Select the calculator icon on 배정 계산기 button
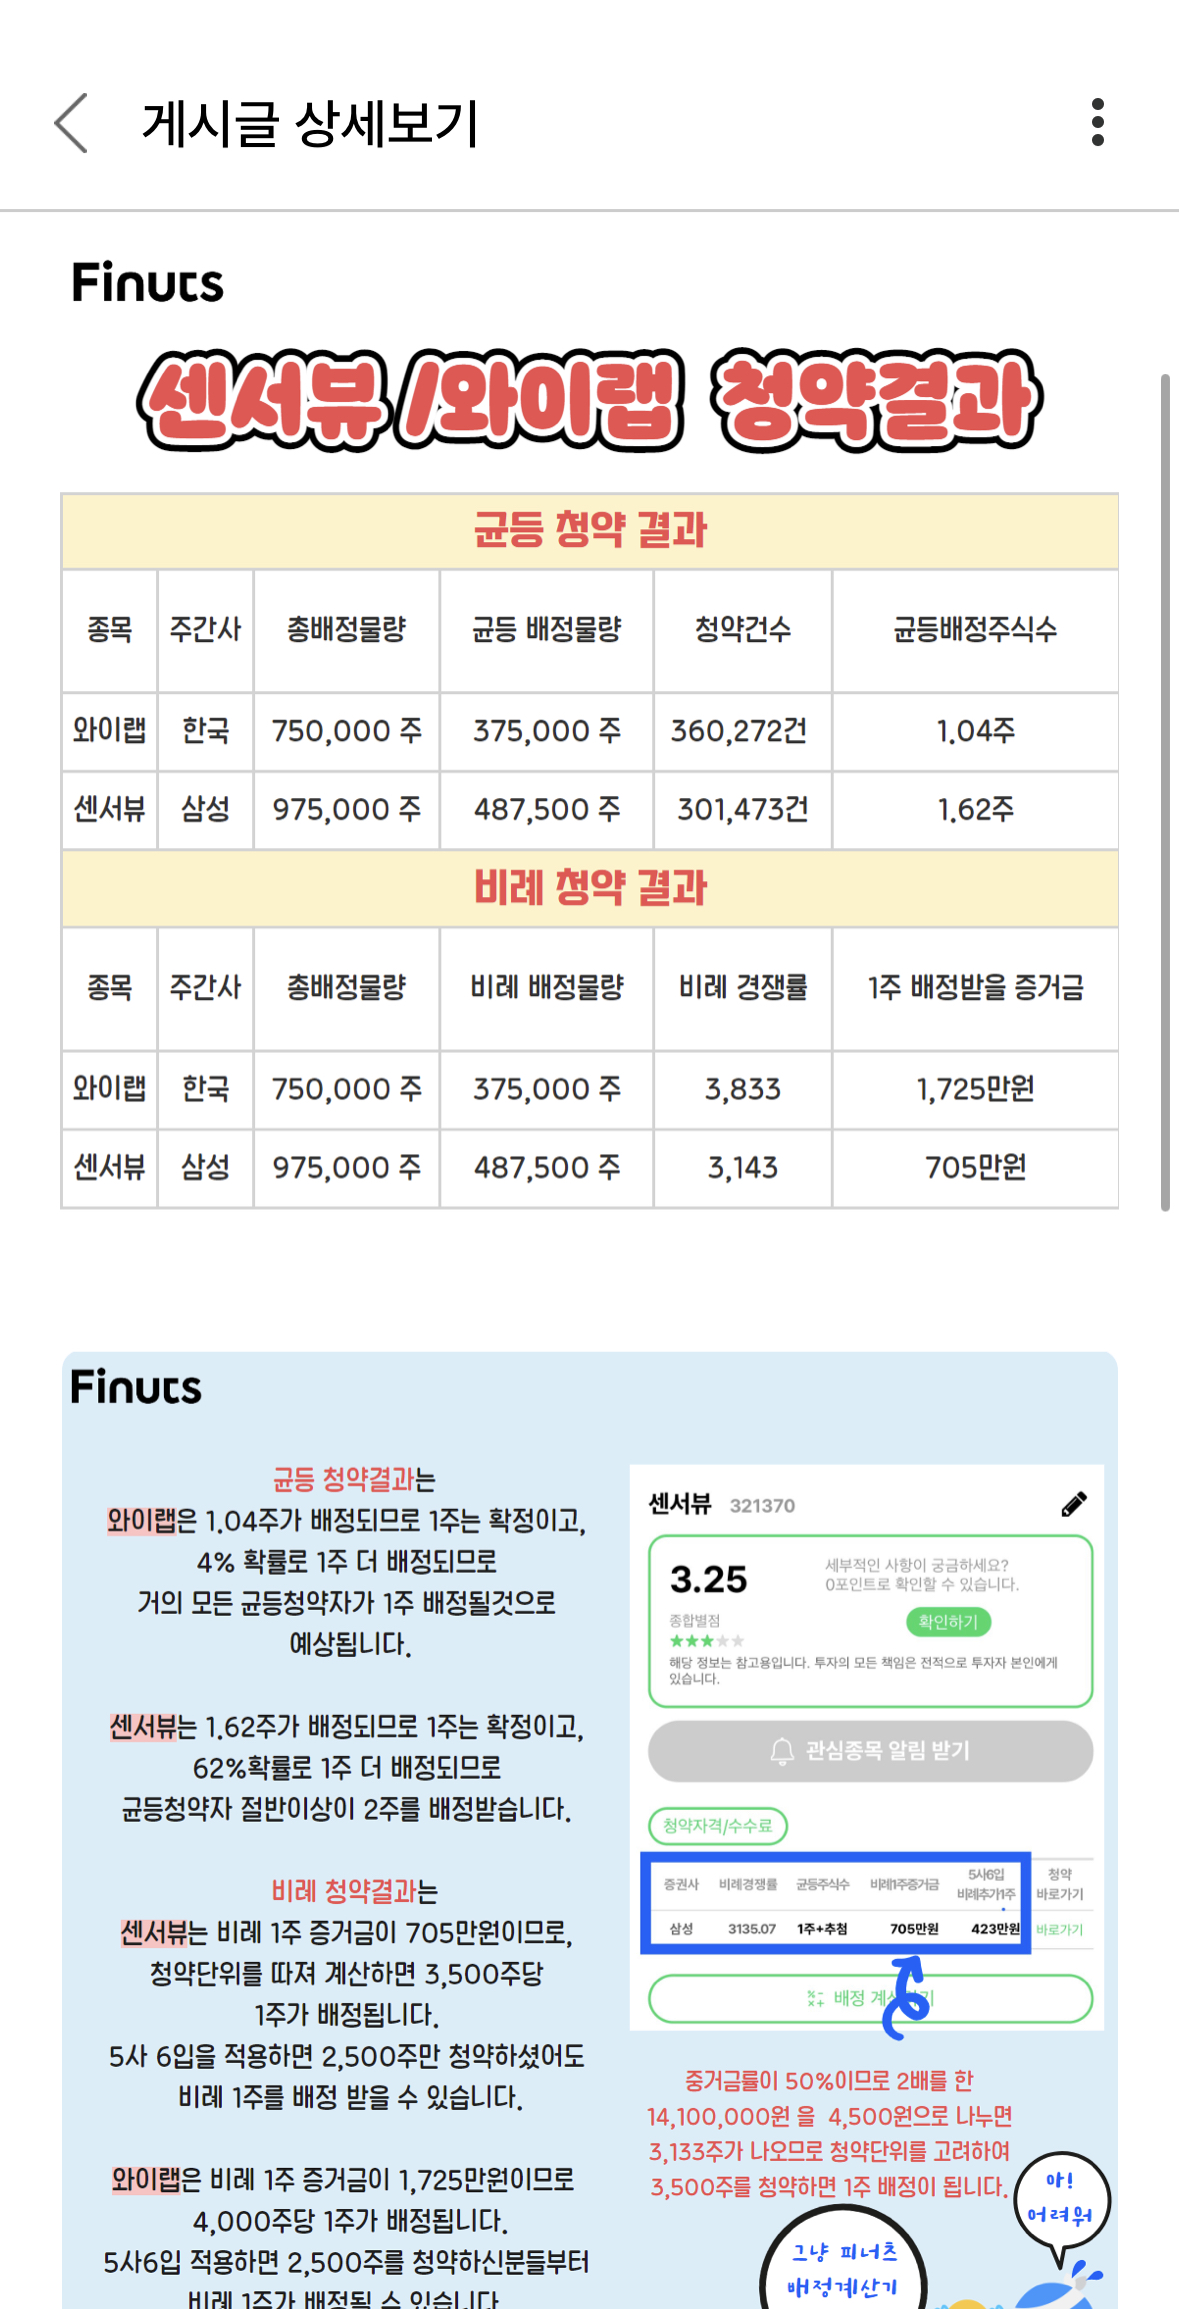This screenshot has width=1179, height=2309. 818,1998
